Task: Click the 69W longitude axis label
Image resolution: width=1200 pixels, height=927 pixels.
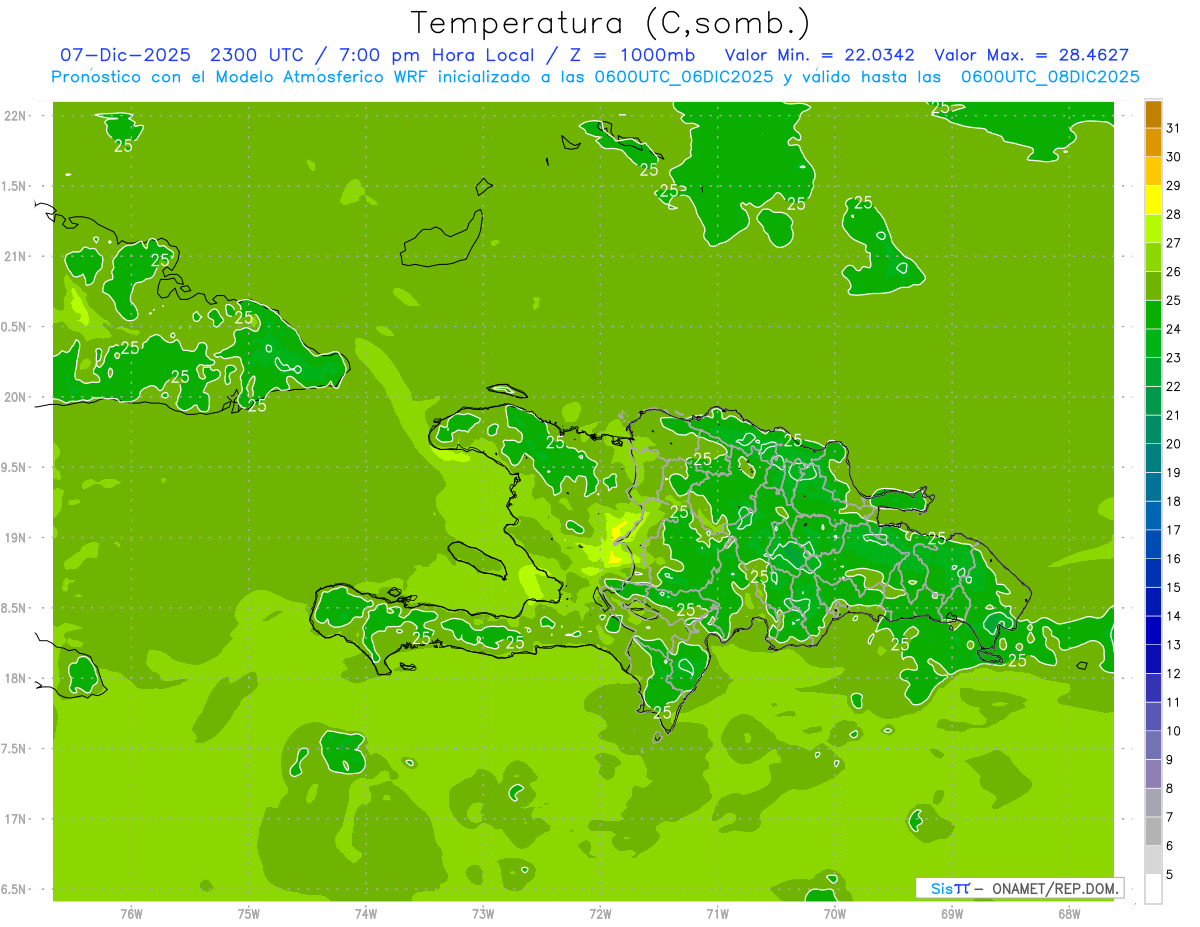Action: click(952, 913)
